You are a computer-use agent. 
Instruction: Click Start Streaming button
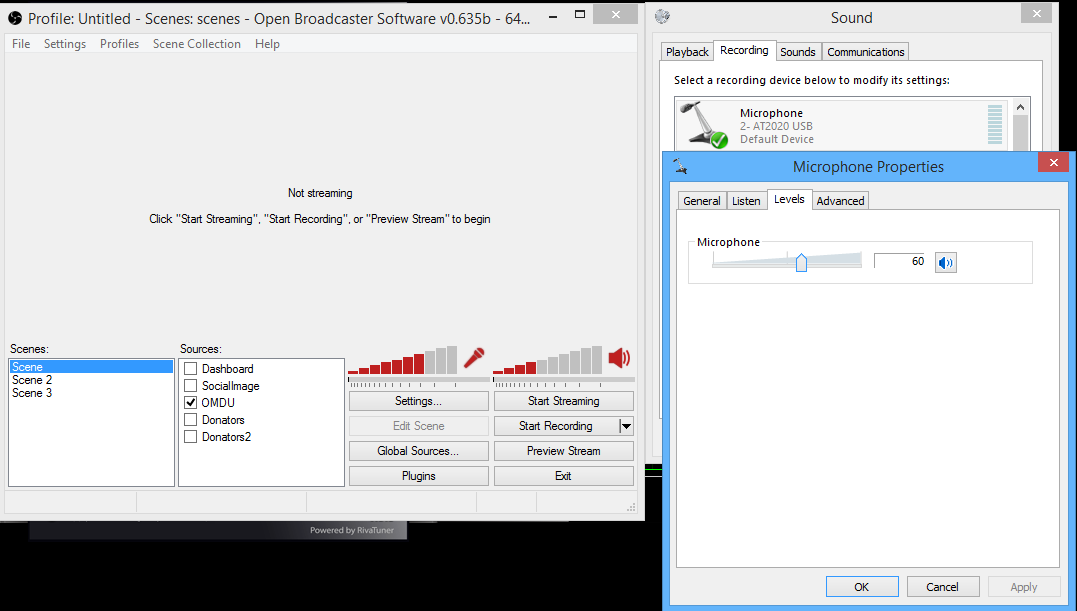coord(564,401)
